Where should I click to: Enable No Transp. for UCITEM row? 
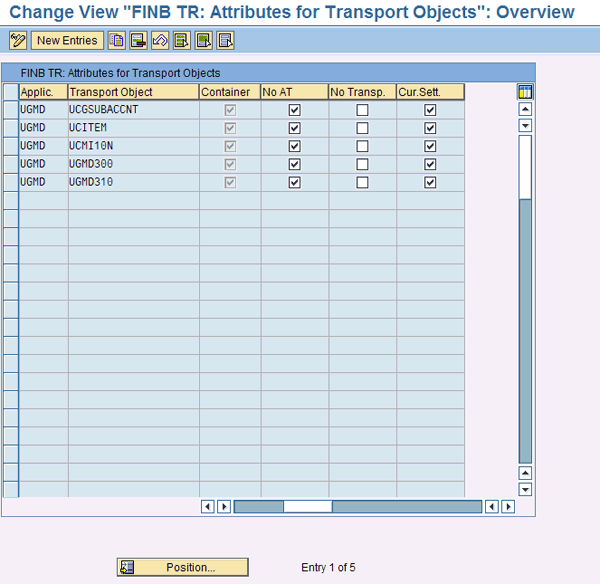point(362,128)
